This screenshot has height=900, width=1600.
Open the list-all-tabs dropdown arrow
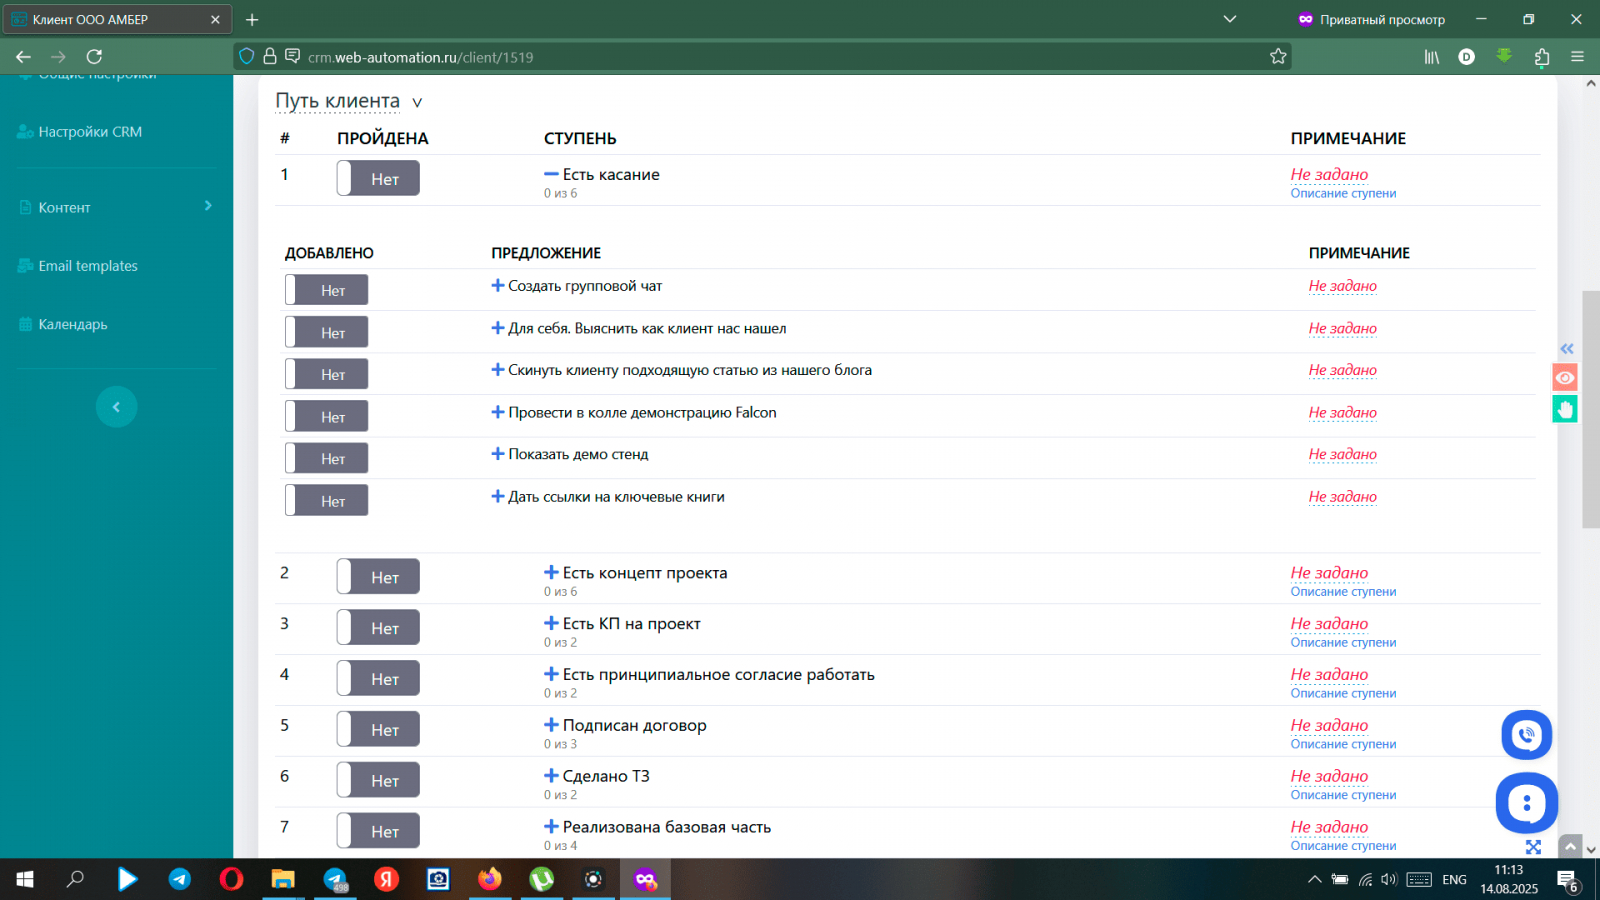[x=1230, y=19]
